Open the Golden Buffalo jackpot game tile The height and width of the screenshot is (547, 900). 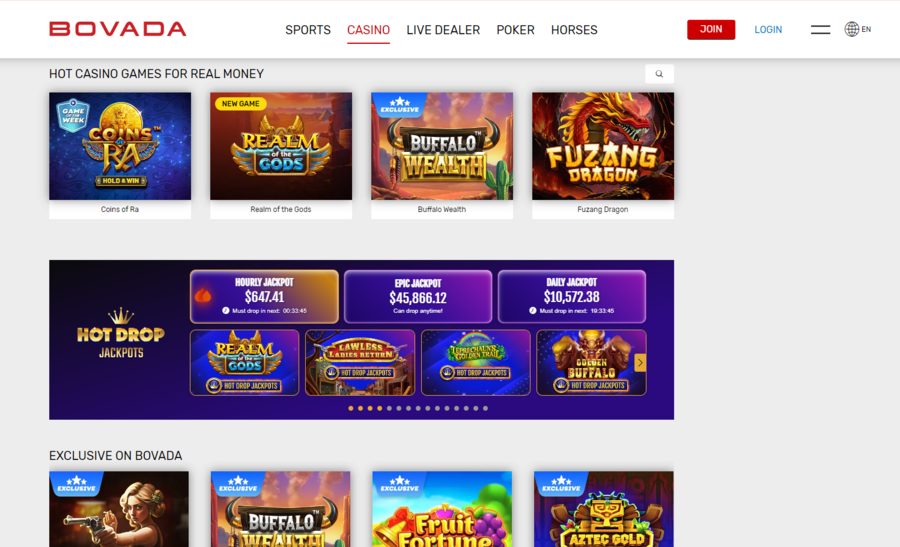click(591, 362)
